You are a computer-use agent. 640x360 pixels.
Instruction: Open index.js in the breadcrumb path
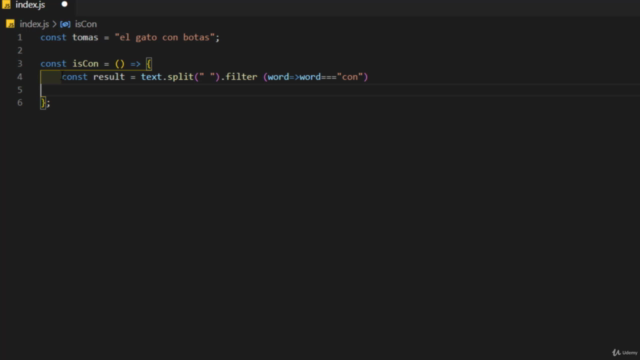(34, 24)
